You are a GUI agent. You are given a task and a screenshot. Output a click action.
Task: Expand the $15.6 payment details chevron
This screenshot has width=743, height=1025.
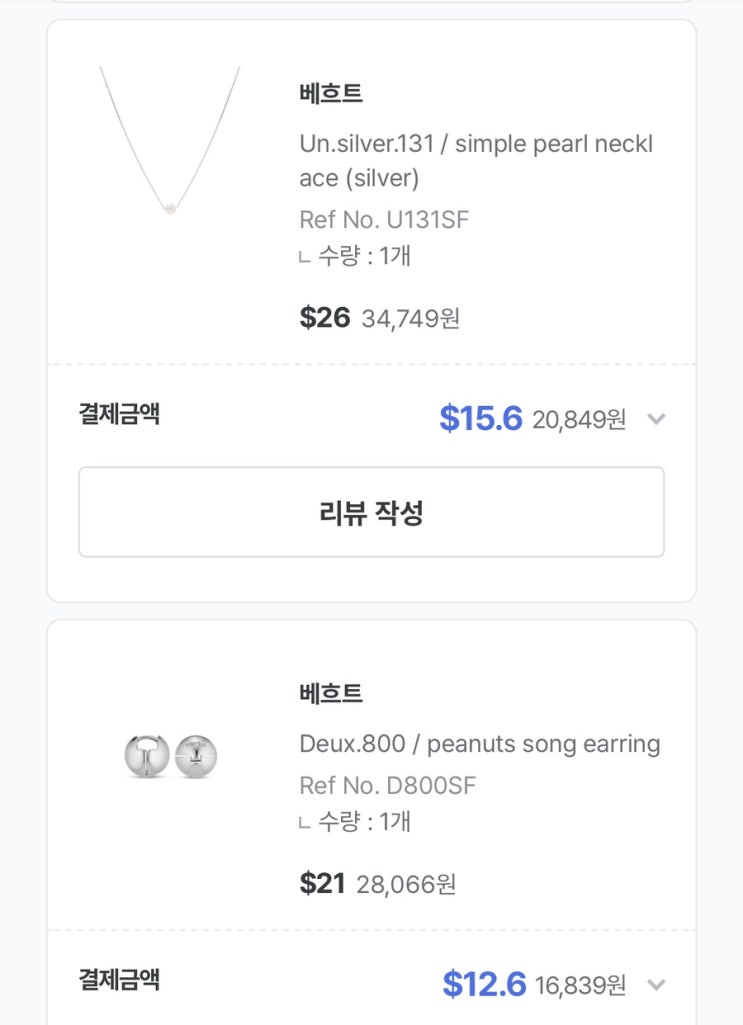[x=656, y=419]
